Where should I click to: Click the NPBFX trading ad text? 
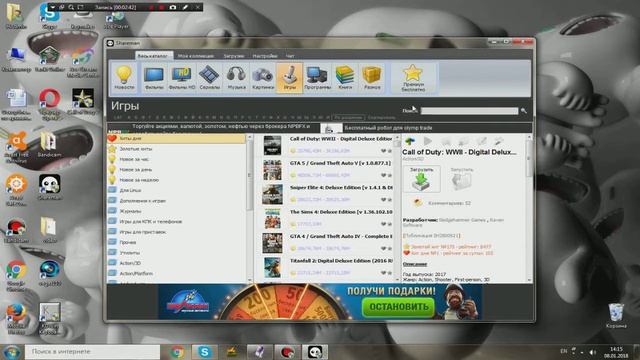[x=220, y=127]
